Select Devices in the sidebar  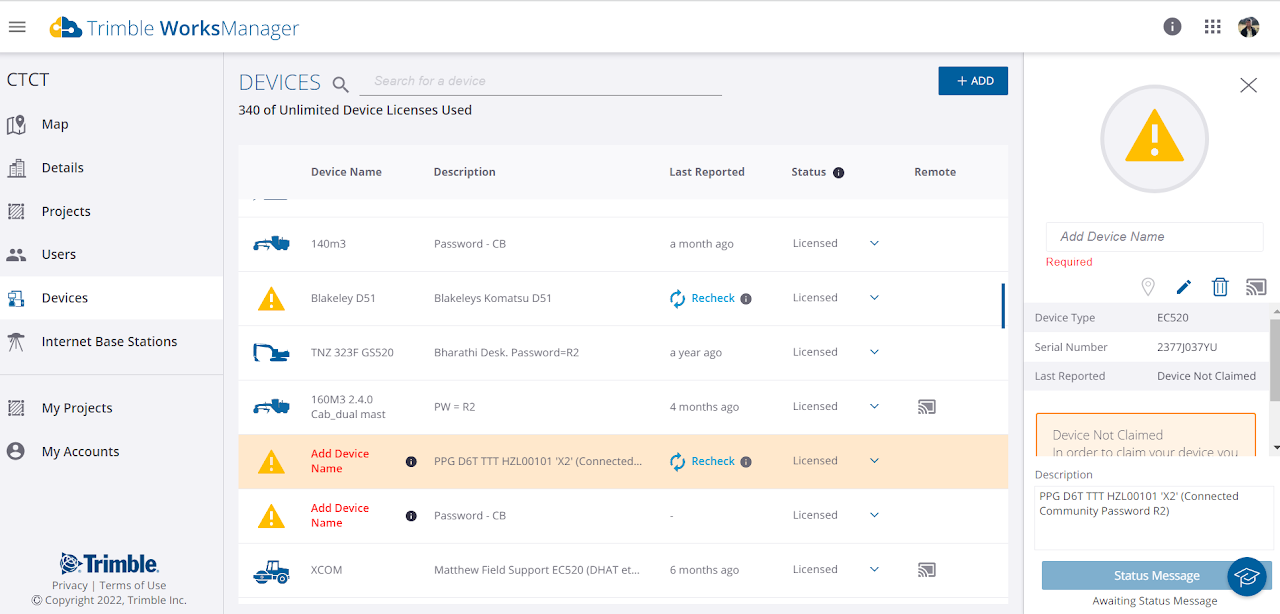tap(111, 298)
